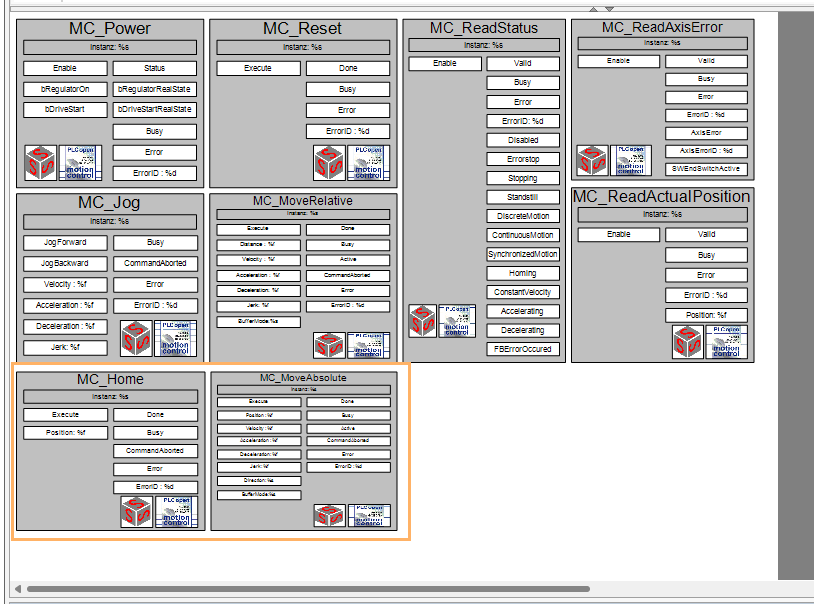This screenshot has width=814, height=604.
Task: Click the Velocity field in MC_Jog
Action: click(x=65, y=284)
